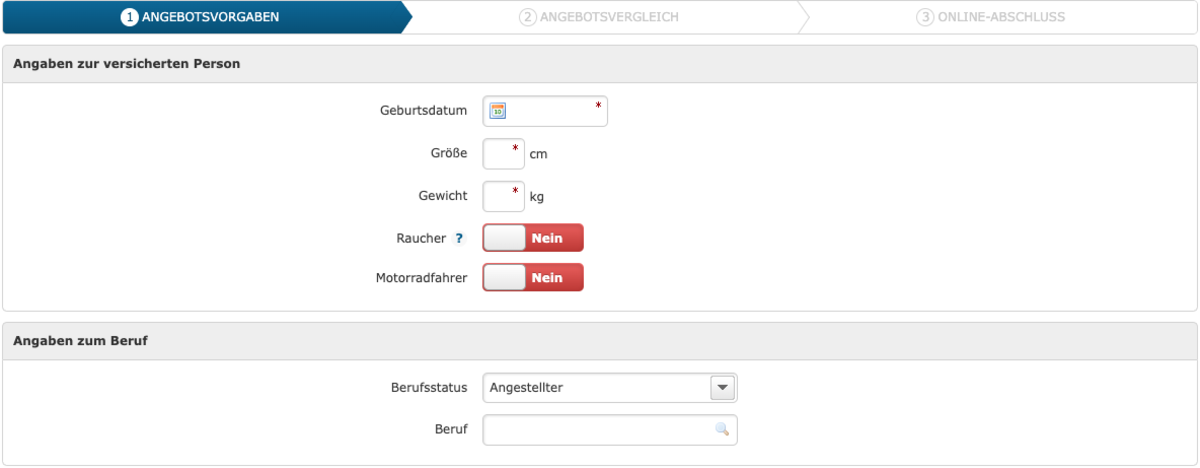
Task: Open Berufsstatus list via arrow button
Action: (722, 388)
